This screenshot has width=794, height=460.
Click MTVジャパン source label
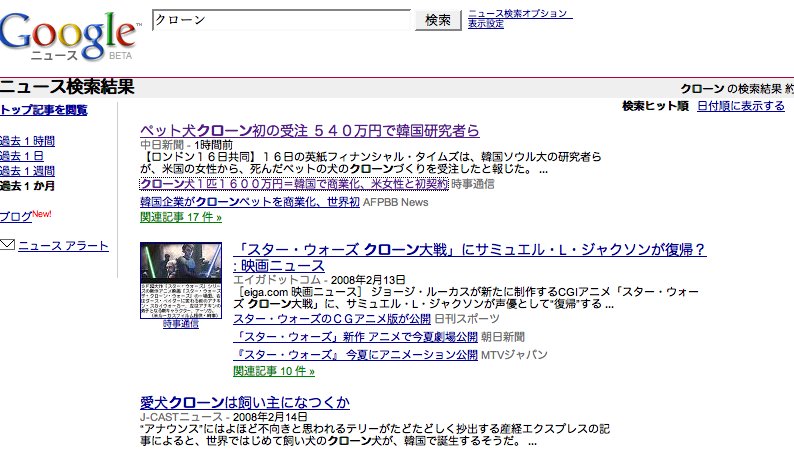coord(514,355)
